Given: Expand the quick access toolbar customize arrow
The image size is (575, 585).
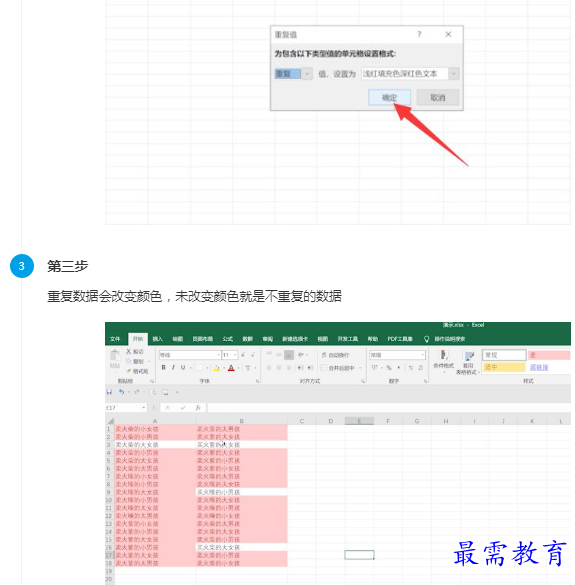Looking at the screenshot, I should pos(177,392).
